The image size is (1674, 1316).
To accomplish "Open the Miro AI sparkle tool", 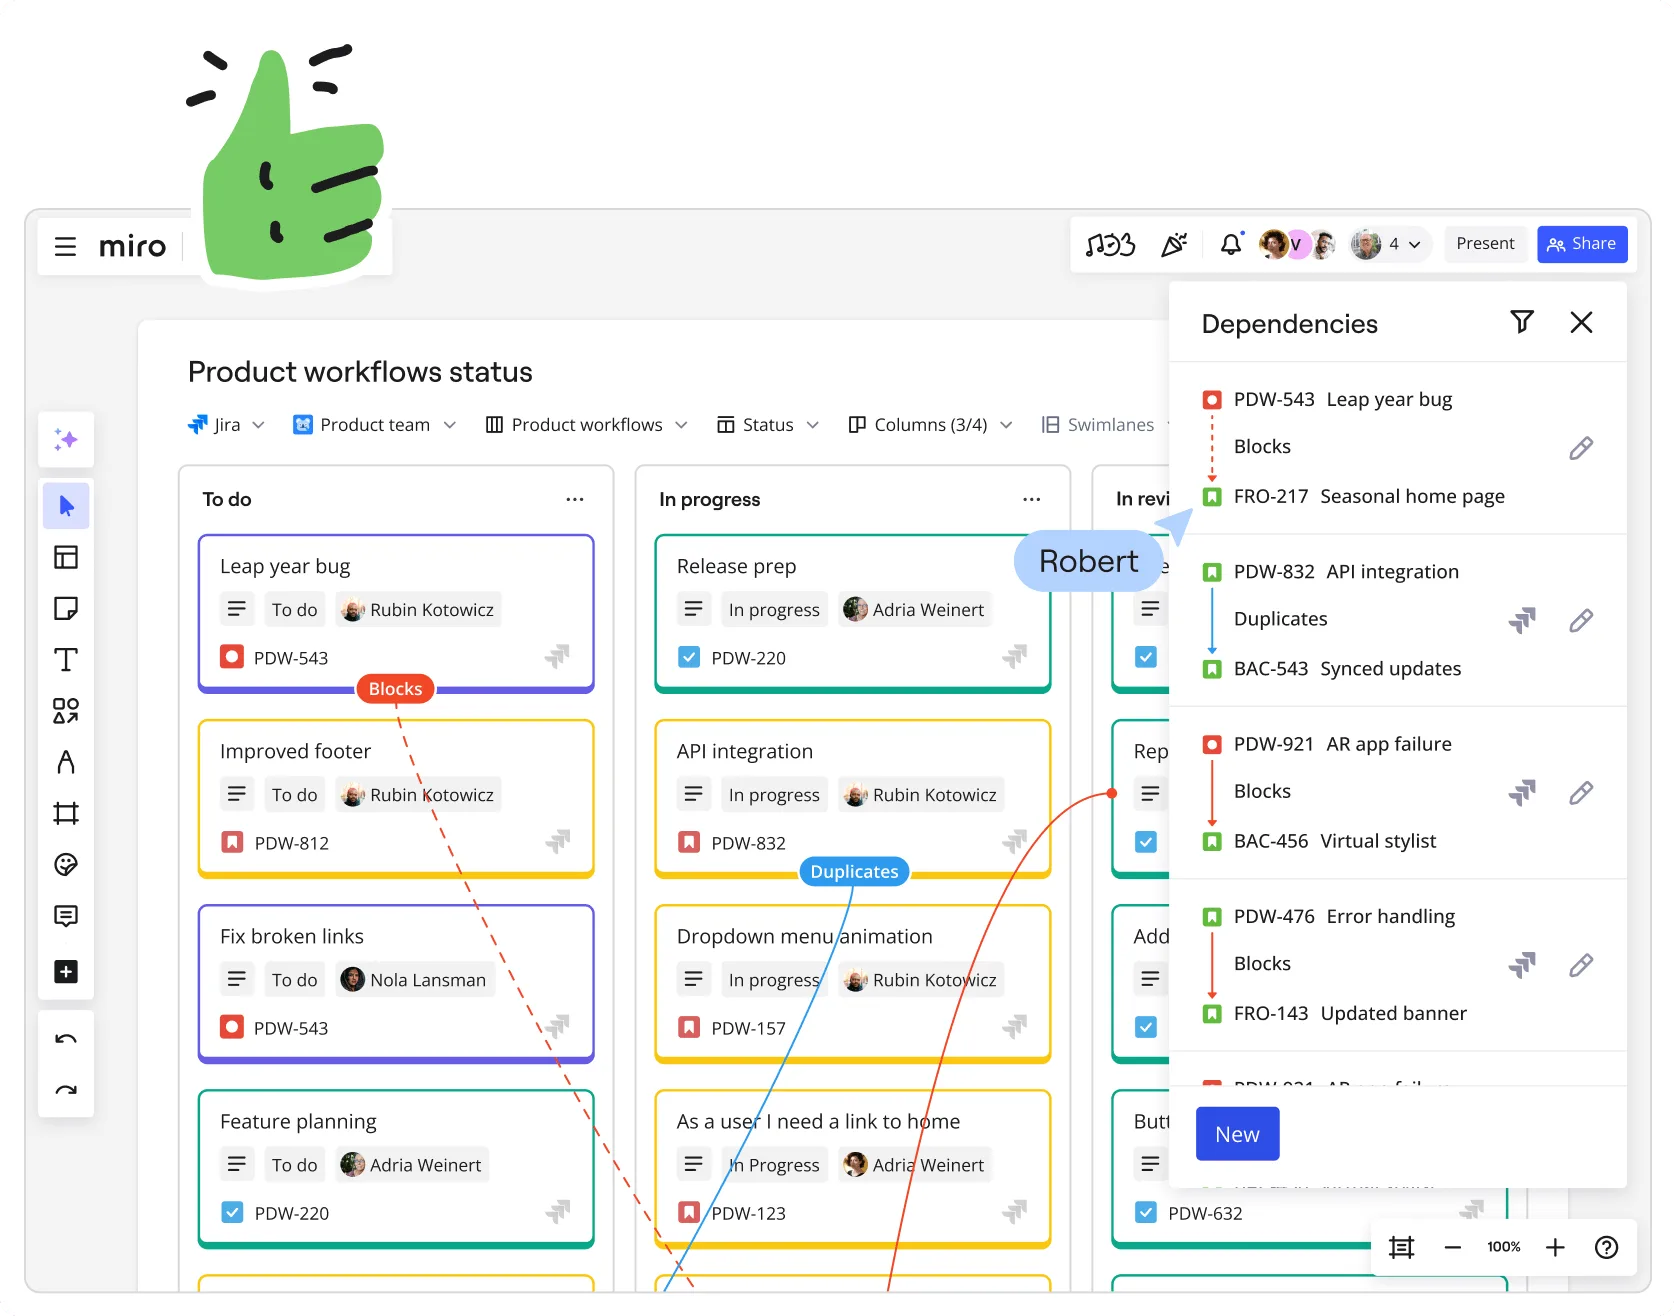I will pyautogui.click(x=66, y=440).
